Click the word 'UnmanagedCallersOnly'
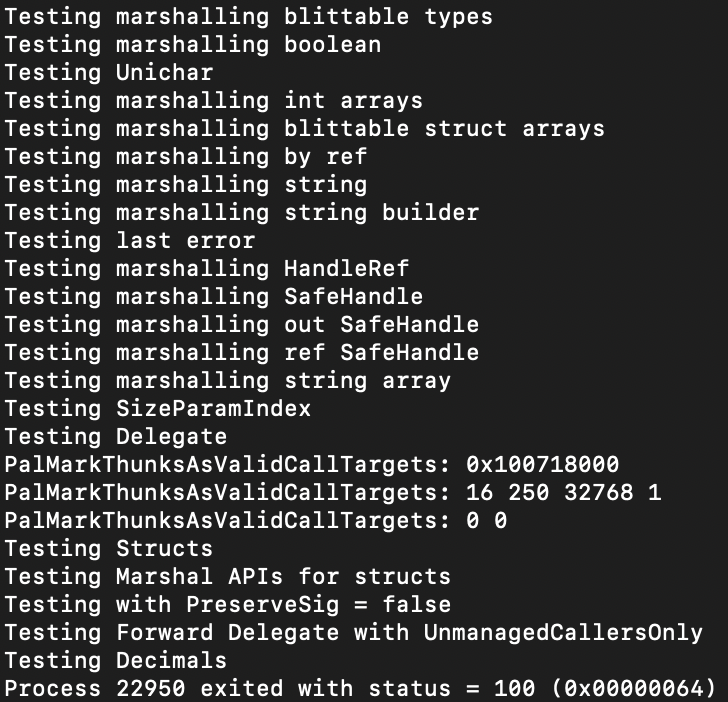Image resolution: width=728 pixels, height=702 pixels. pos(563,633)
